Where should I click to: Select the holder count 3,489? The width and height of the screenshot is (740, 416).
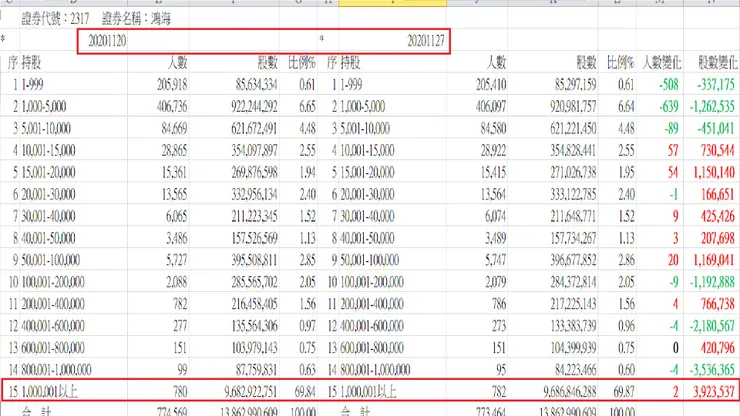click(x=496, y=238)
